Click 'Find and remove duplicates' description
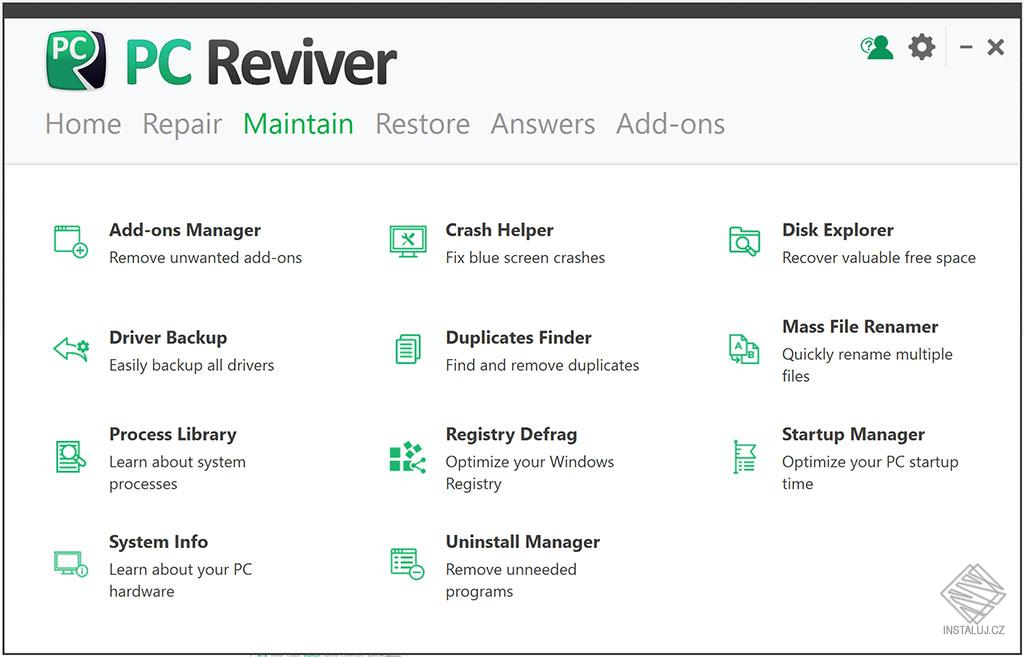1024x657 pixels. tap(542, 365)
